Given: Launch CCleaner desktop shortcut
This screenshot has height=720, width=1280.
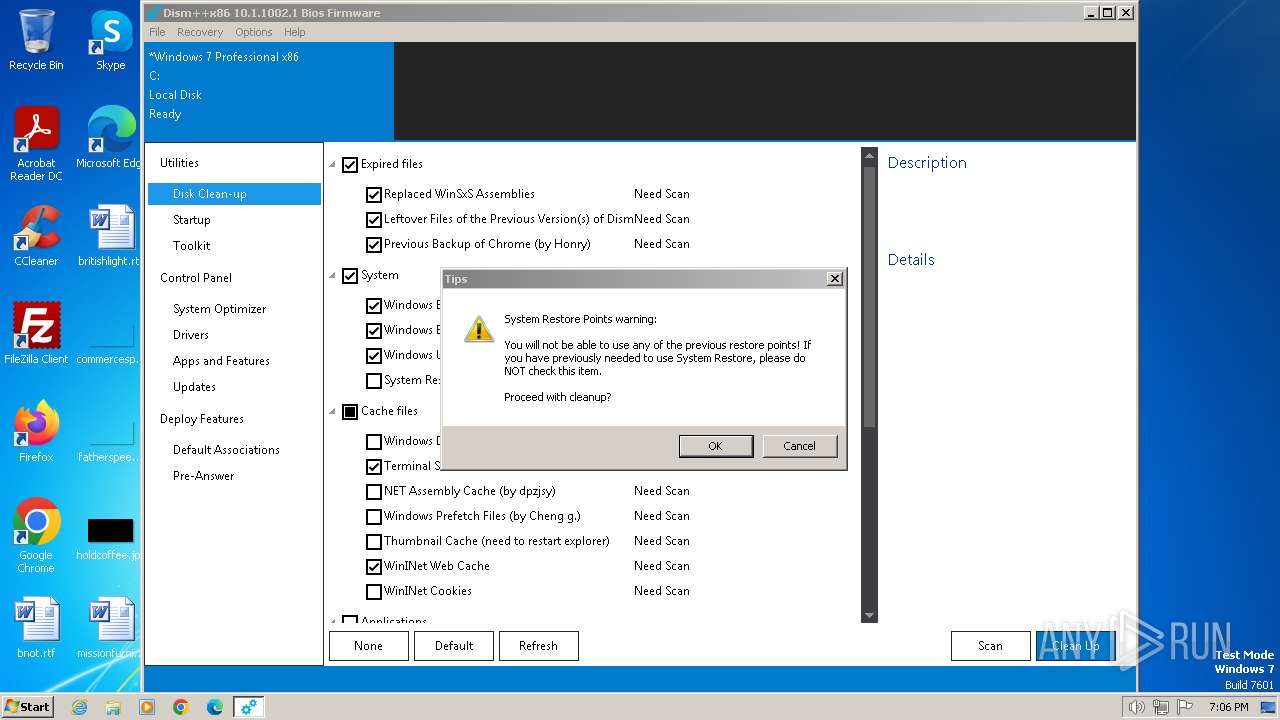Looking at the screenshot, I should point(36,236).
